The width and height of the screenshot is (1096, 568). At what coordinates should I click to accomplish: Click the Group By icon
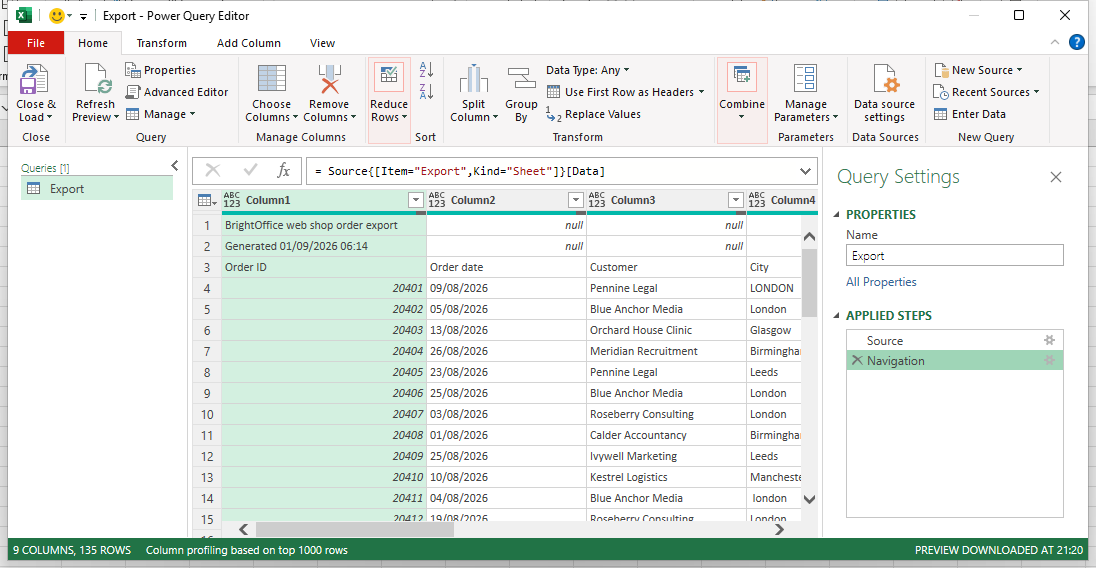click(x=521, y=78)
